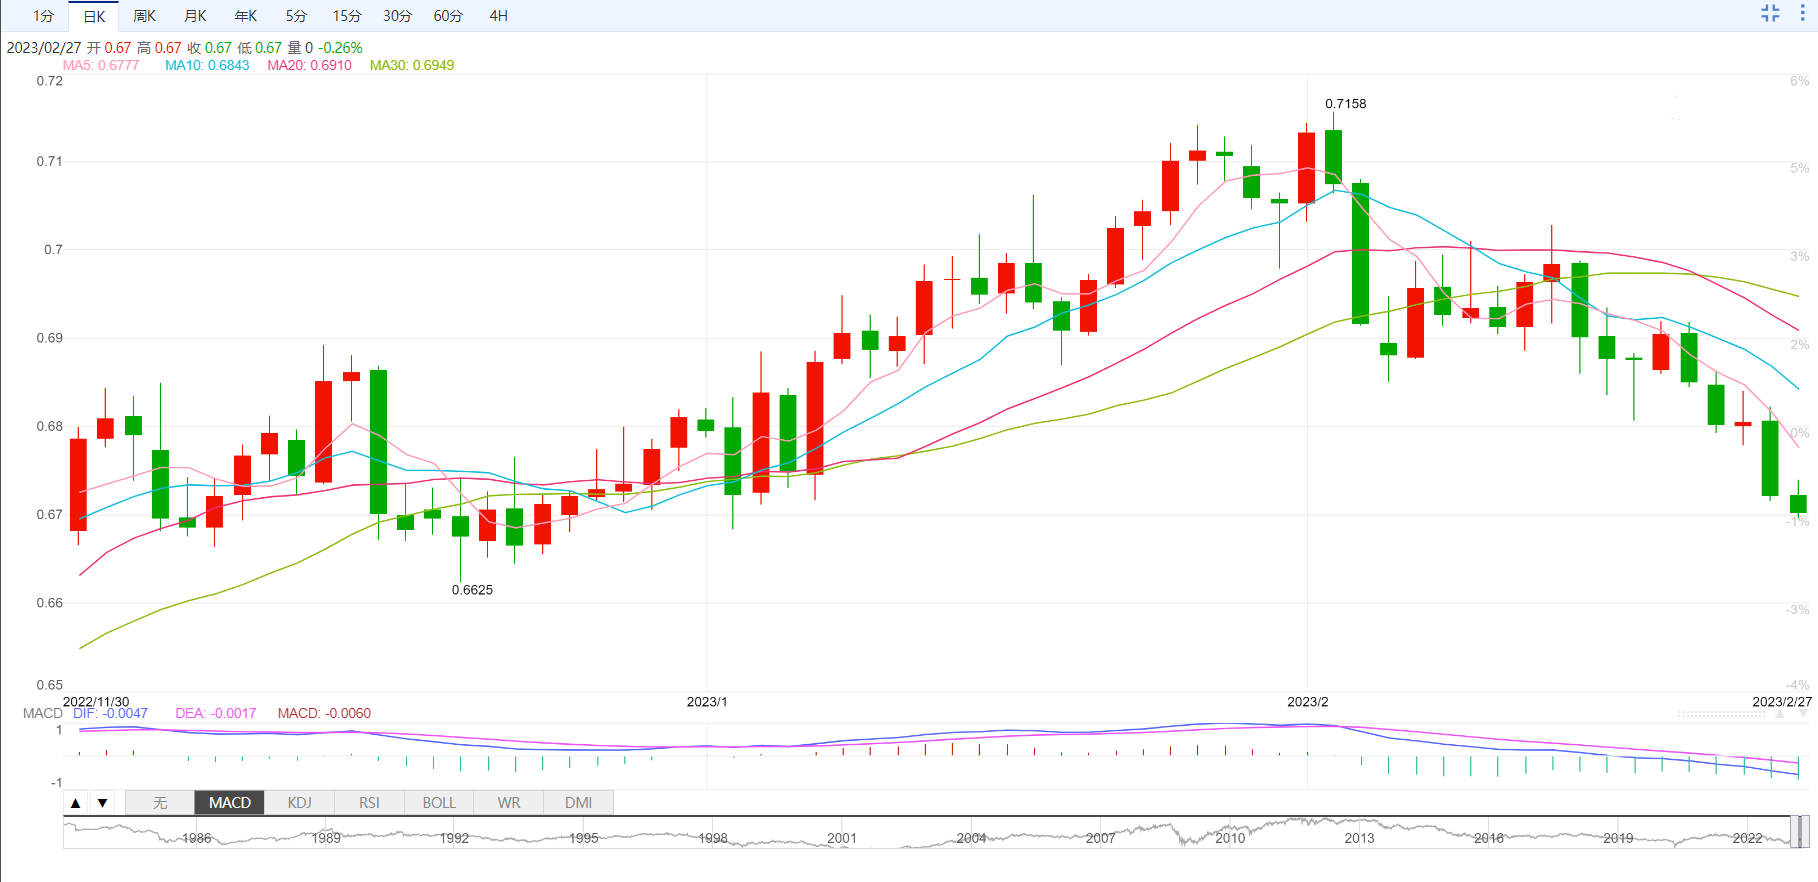Viewport: 1818px width, 882px height.
Task: Click the MA5: 0.6777 legend label
Action: (x=101, y=65)
